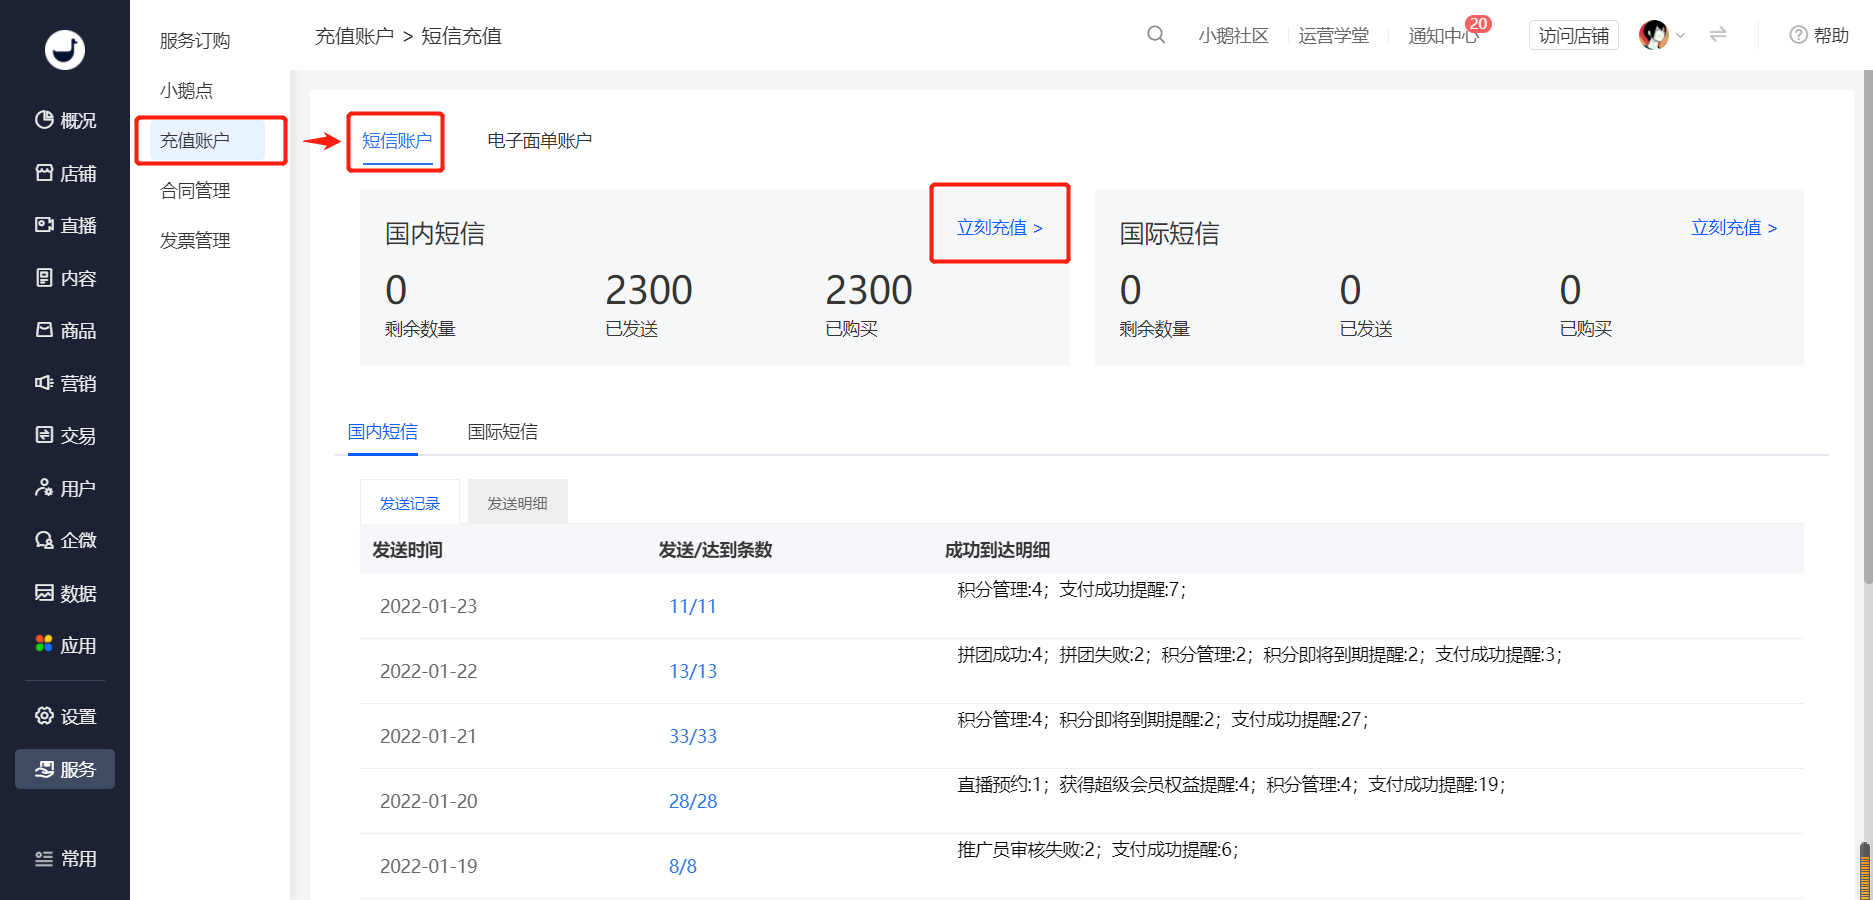Open 用户 users section
The image size is (1873, 900).
tap(65, 488)
